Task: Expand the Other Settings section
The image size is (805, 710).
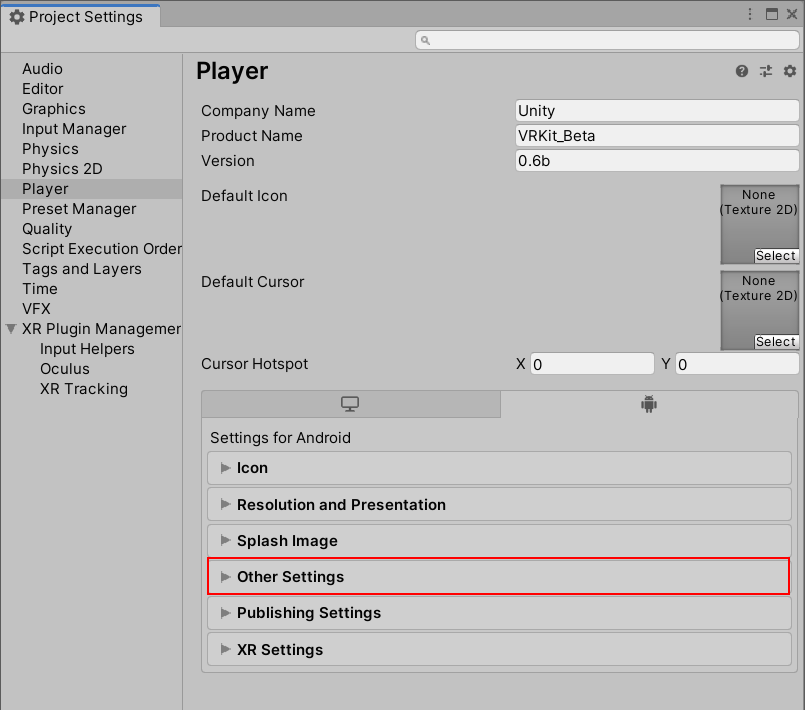Action: pos(290,577)
